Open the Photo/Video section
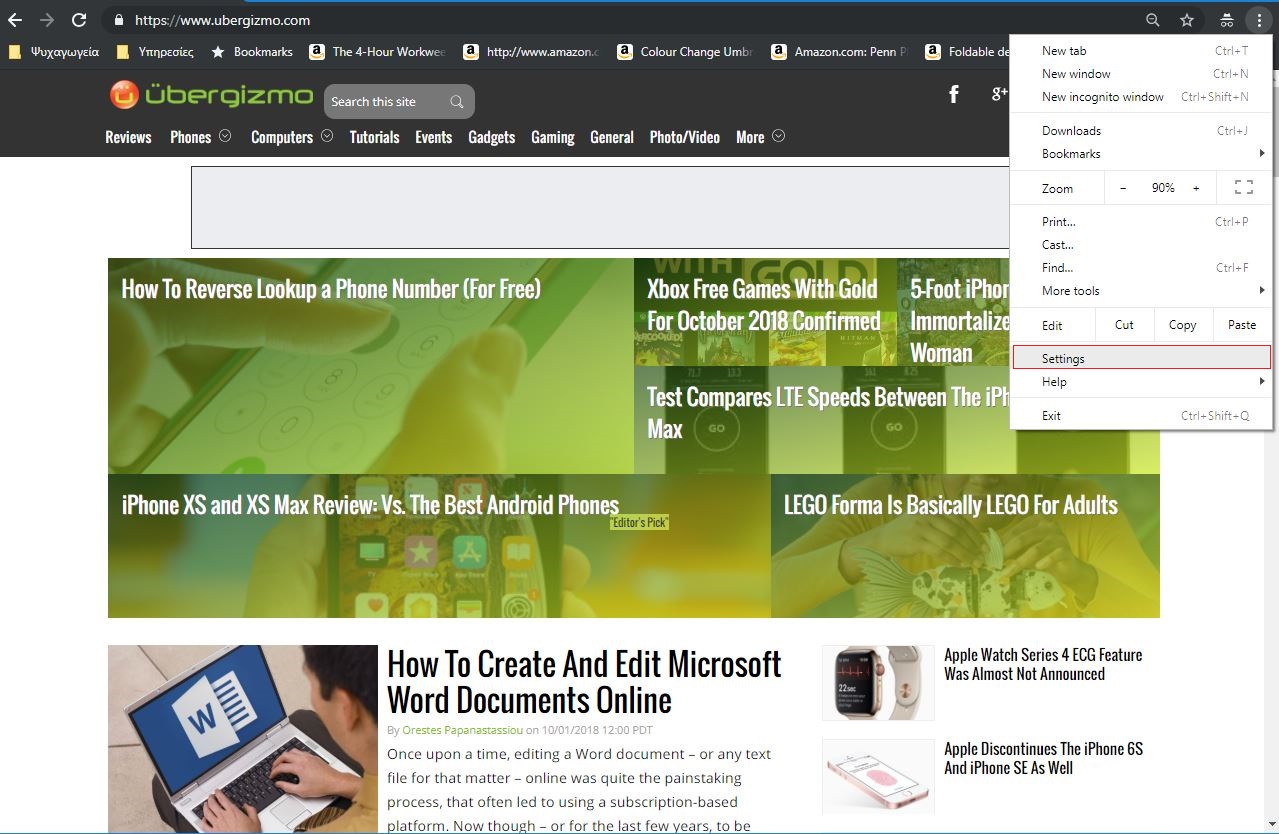 685,137
